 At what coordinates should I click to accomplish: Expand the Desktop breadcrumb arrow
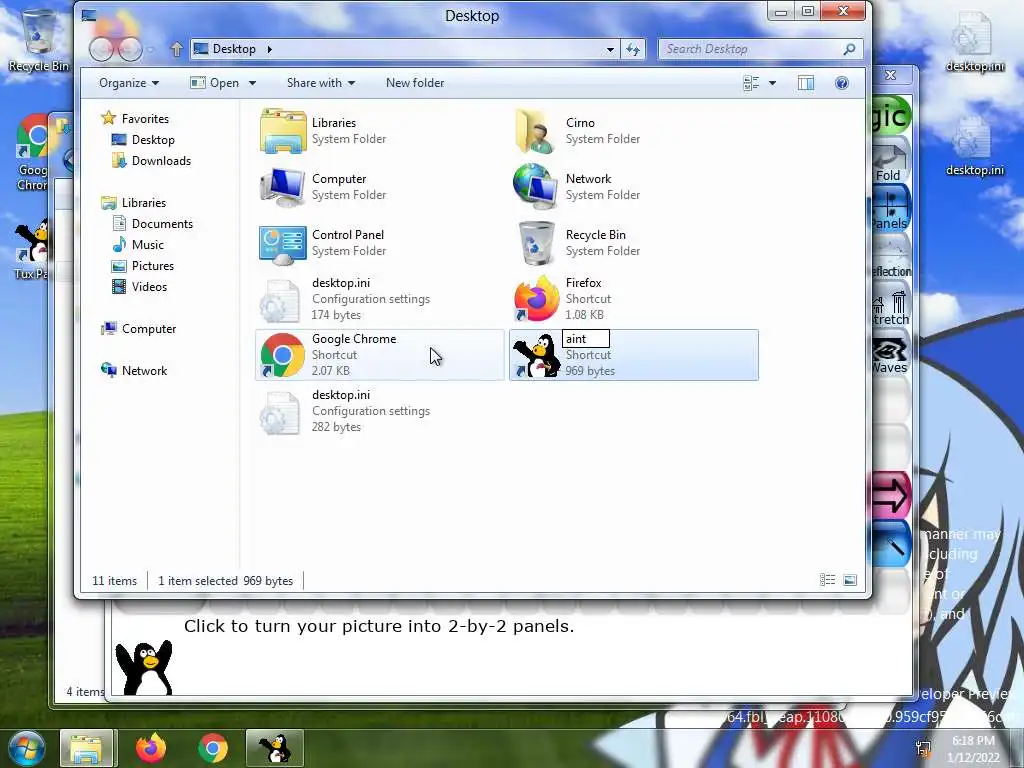click(269, 49)
